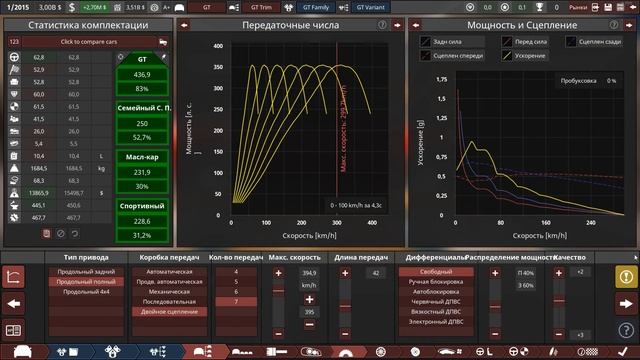Select Последовательная gearbox

169,302
